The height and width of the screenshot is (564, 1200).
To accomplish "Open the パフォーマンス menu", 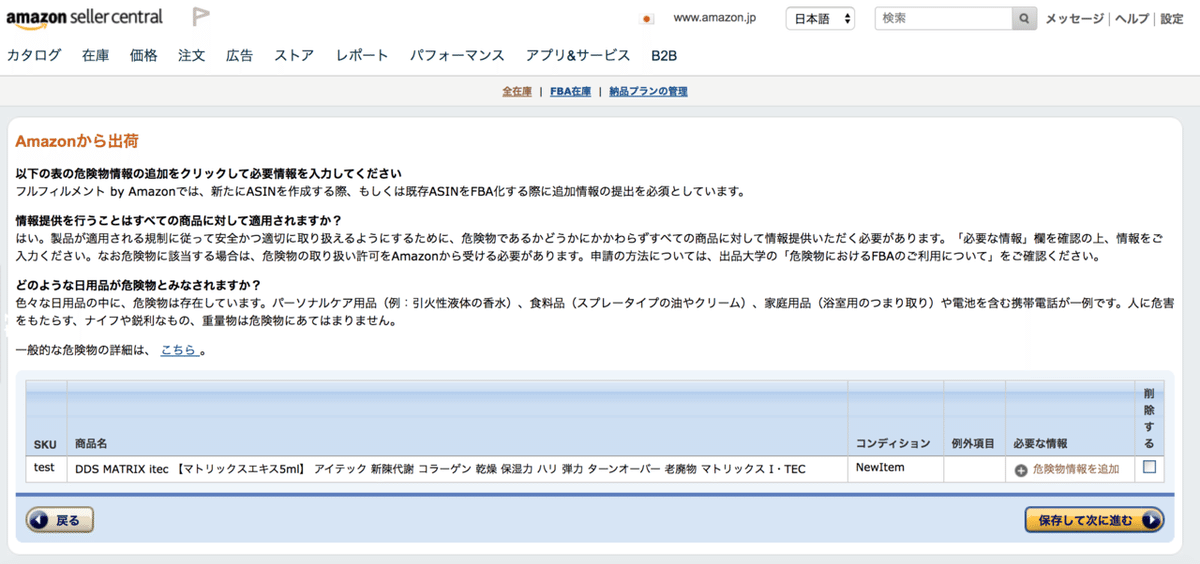I will tap(457, 56).
